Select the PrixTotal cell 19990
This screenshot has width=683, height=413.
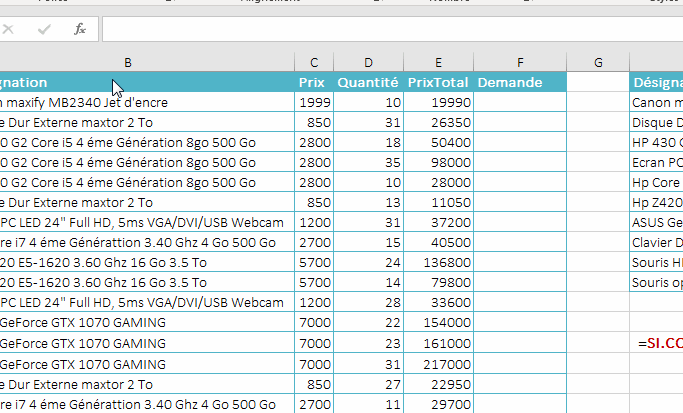click(x=438, y=102)
